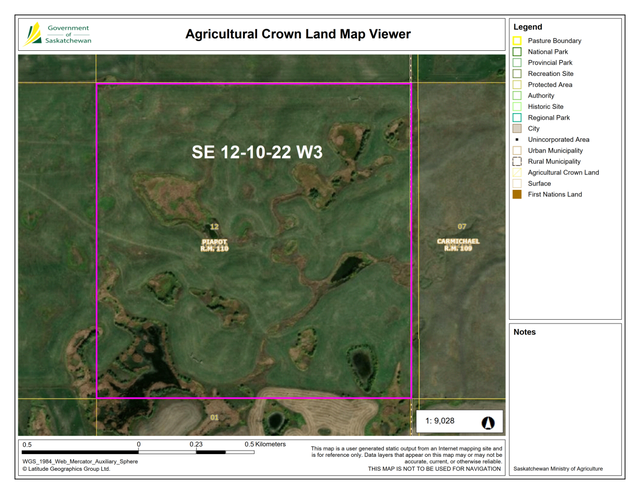Click the CARMICHAEL R.M. 109 map label
The image size is (640, 494).
[x=461, y=244]
